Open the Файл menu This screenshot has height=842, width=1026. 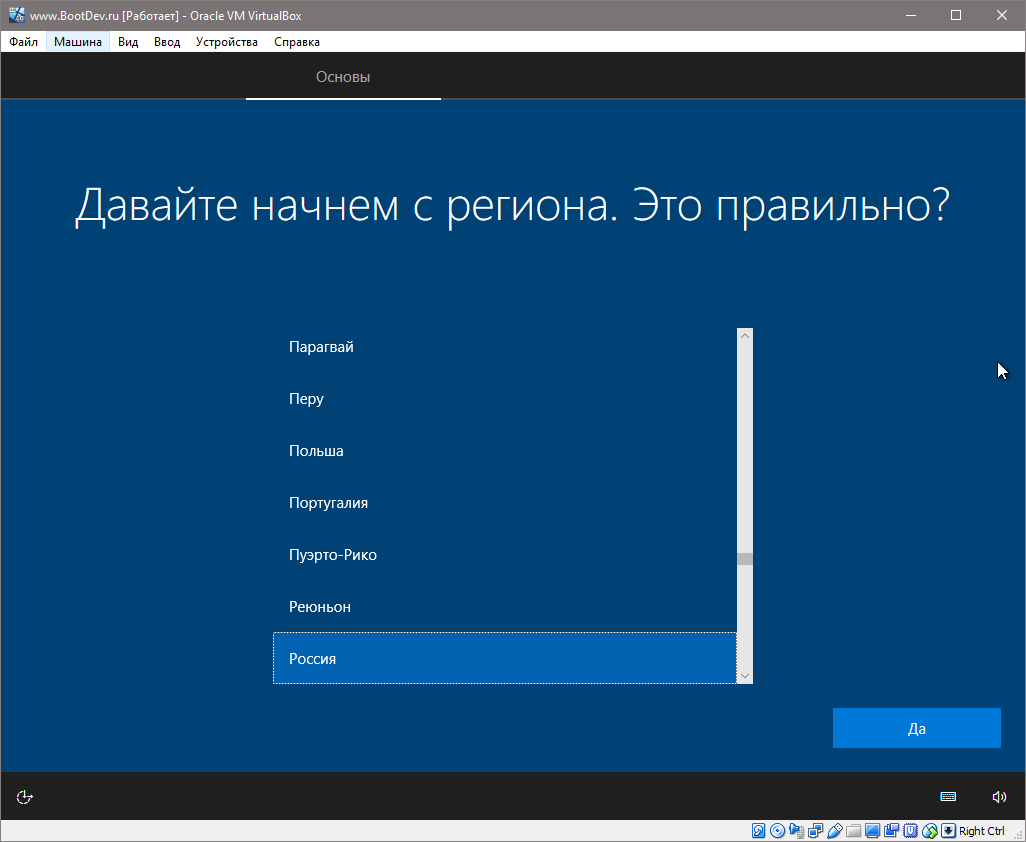click(24, 42)
